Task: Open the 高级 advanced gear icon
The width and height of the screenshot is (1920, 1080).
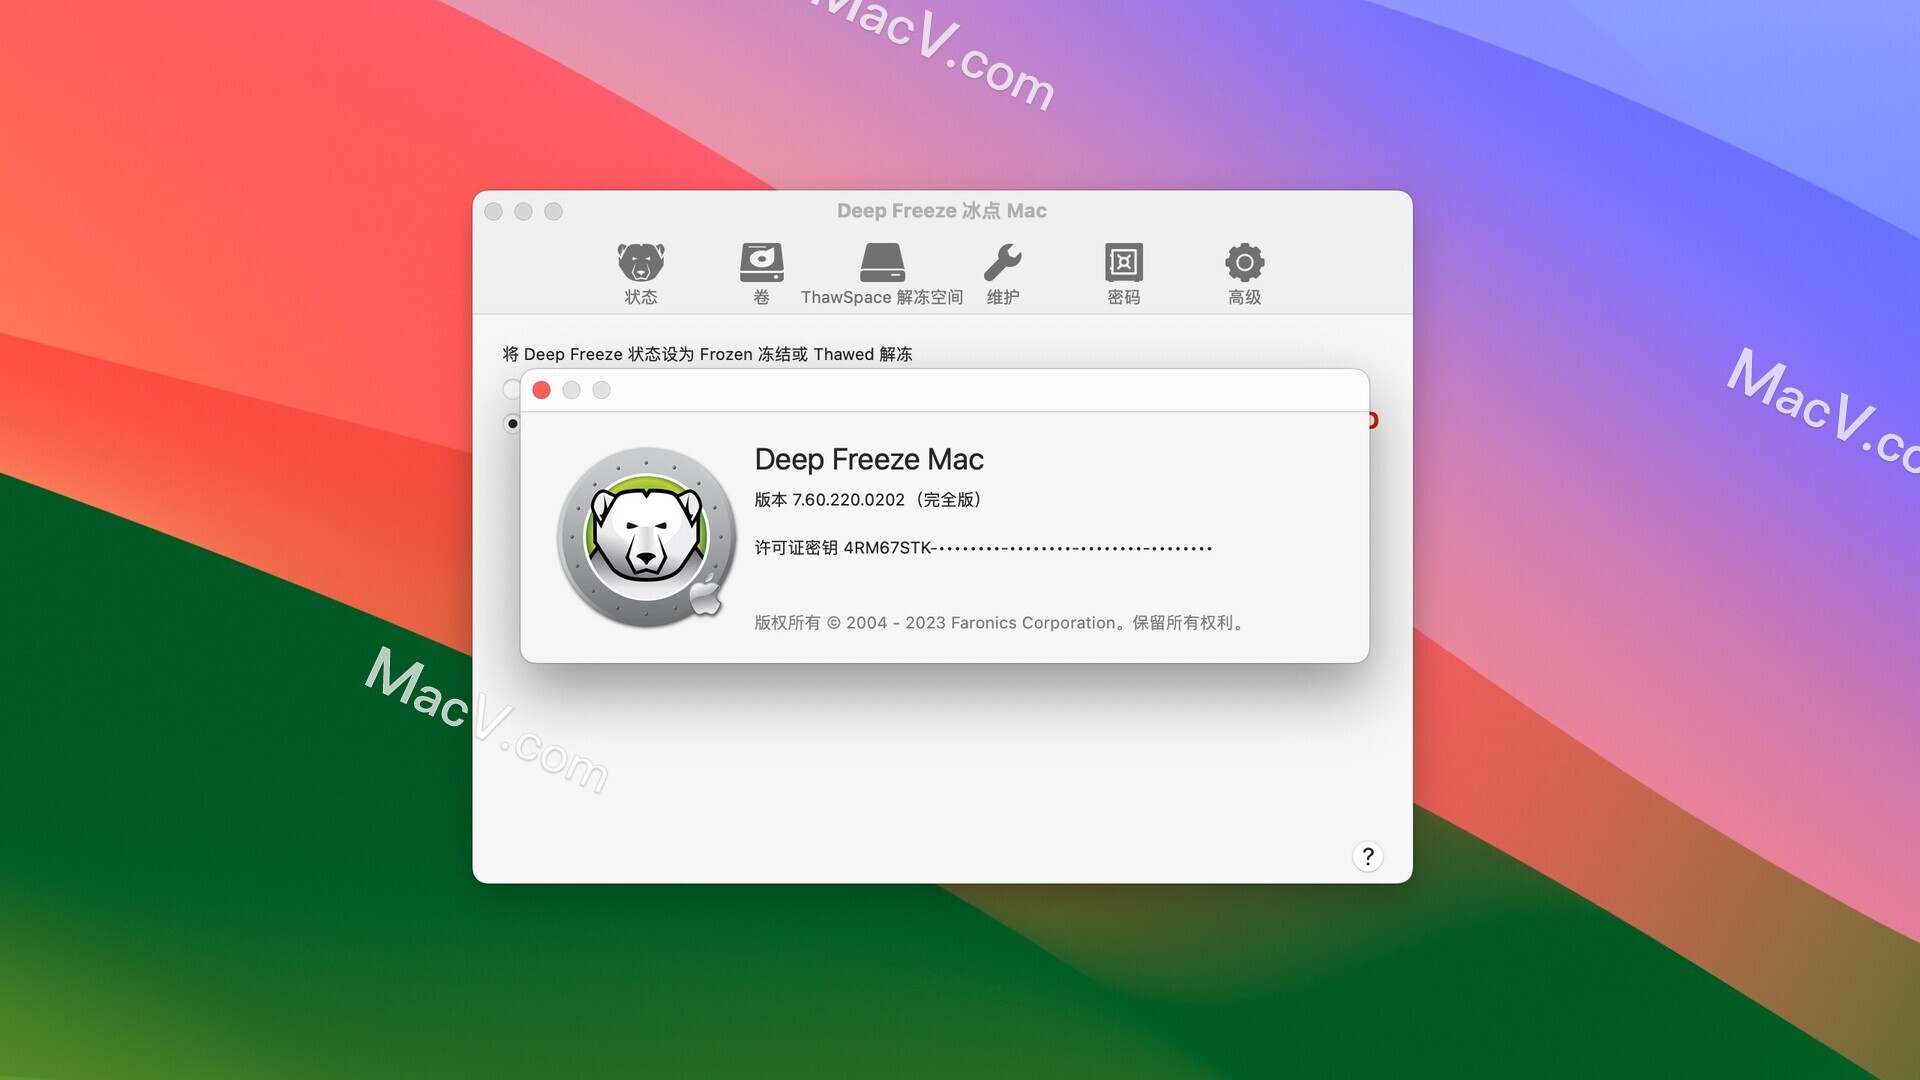Action: click(1244, 263)
